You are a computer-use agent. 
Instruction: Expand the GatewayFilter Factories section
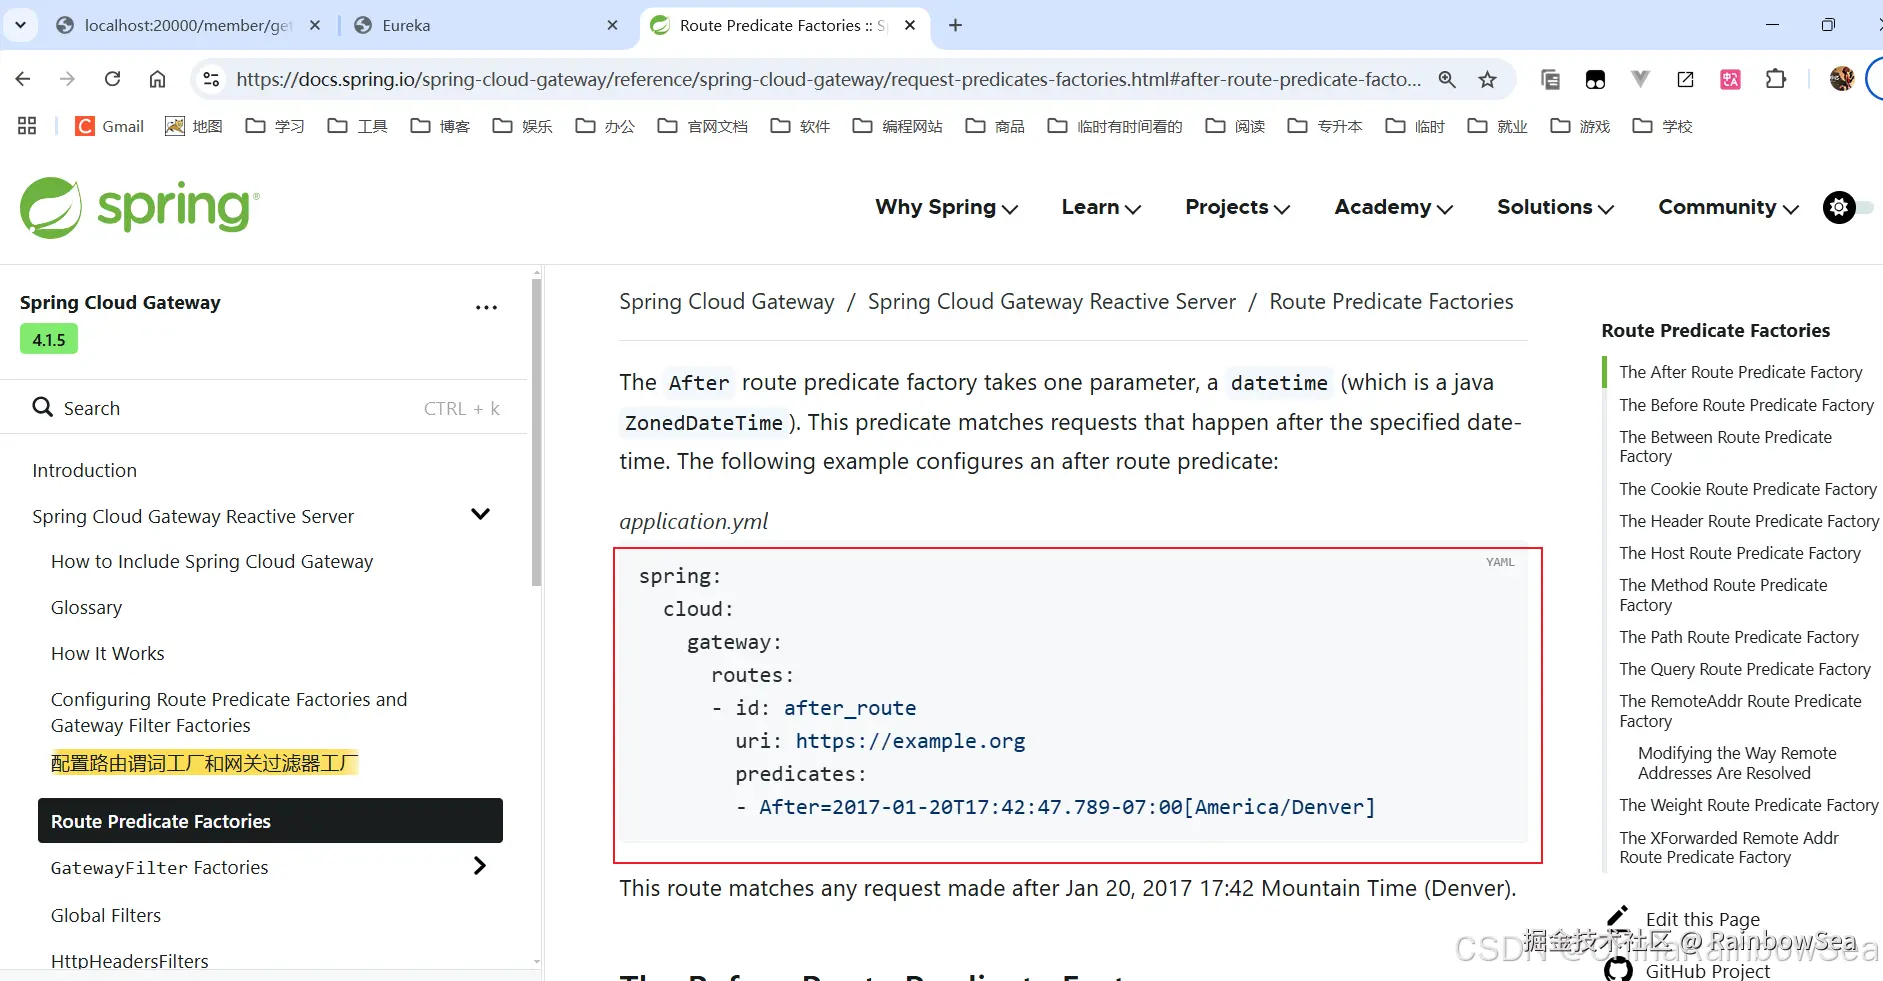pyautogui.click(x=479, y=866)
